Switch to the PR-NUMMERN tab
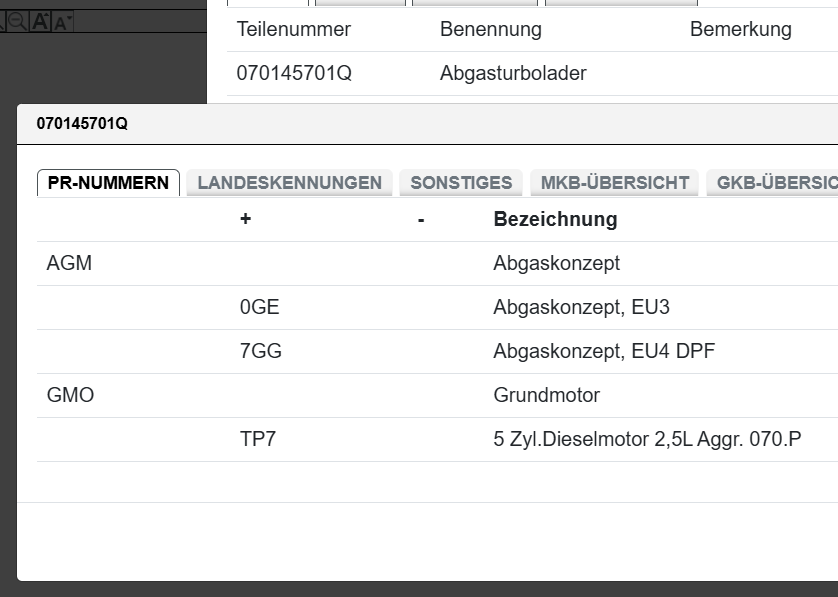 coord(108,183)
